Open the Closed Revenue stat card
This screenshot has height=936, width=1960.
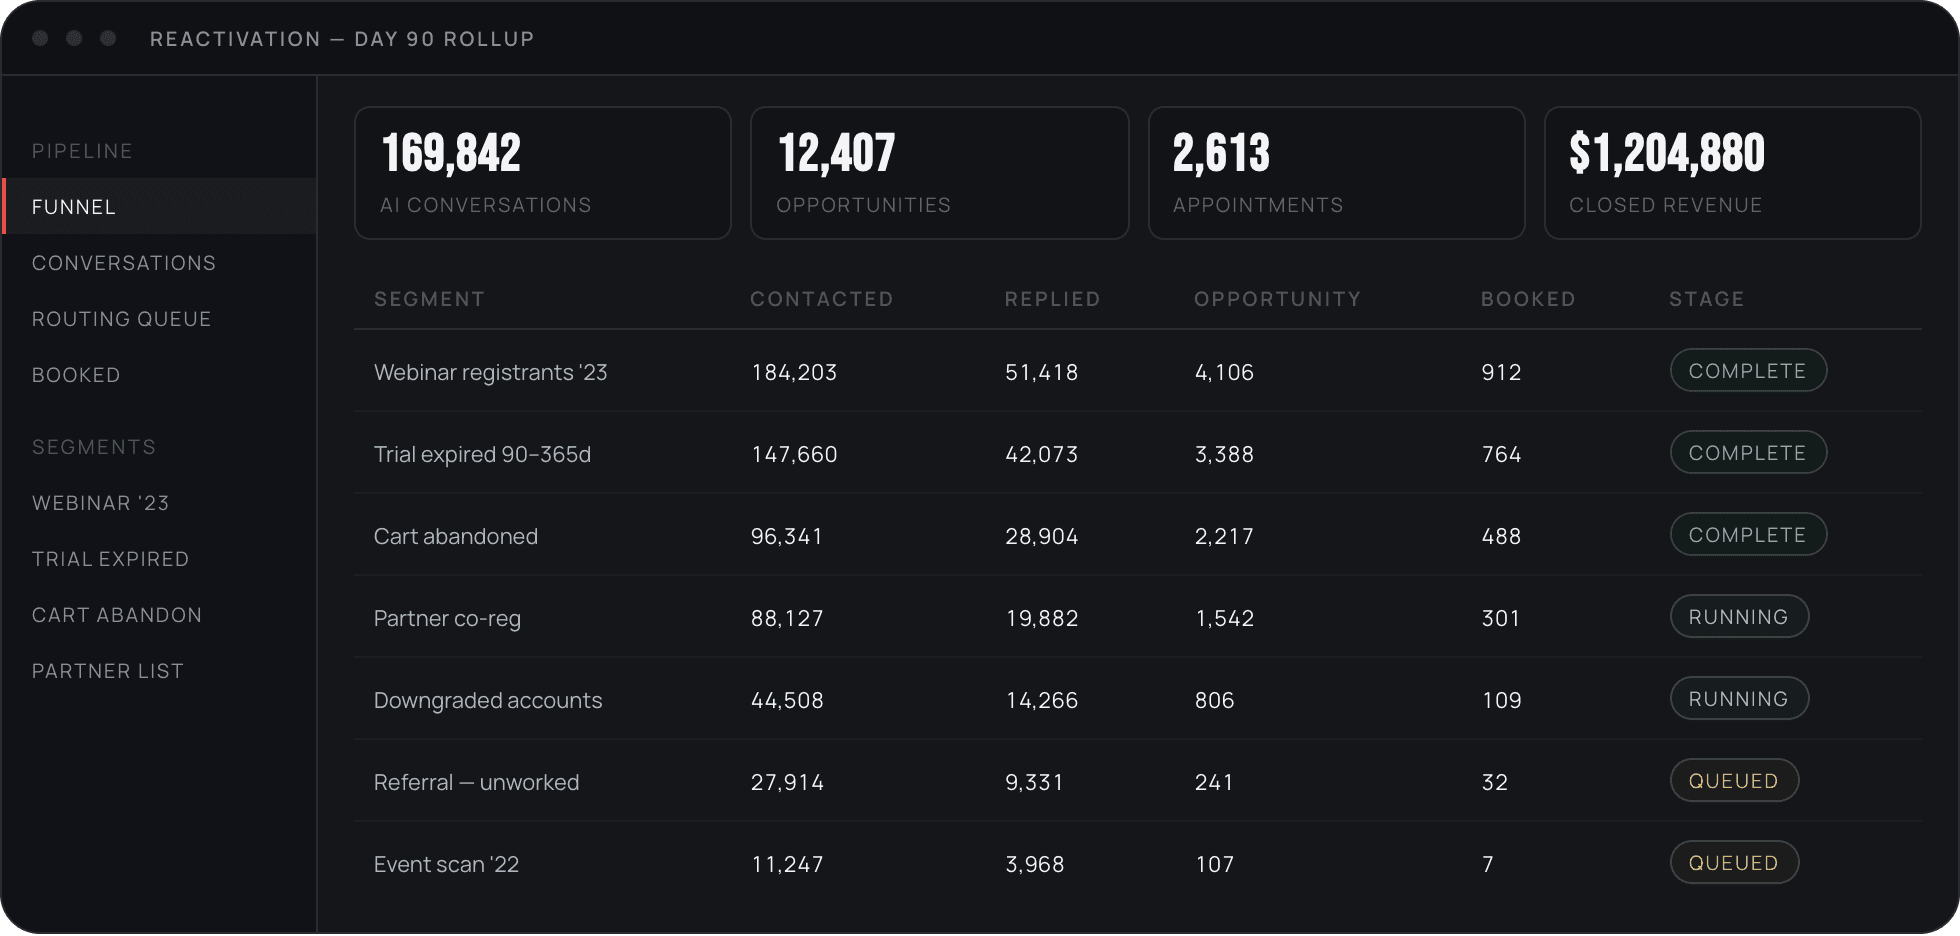pos(1732,173)
